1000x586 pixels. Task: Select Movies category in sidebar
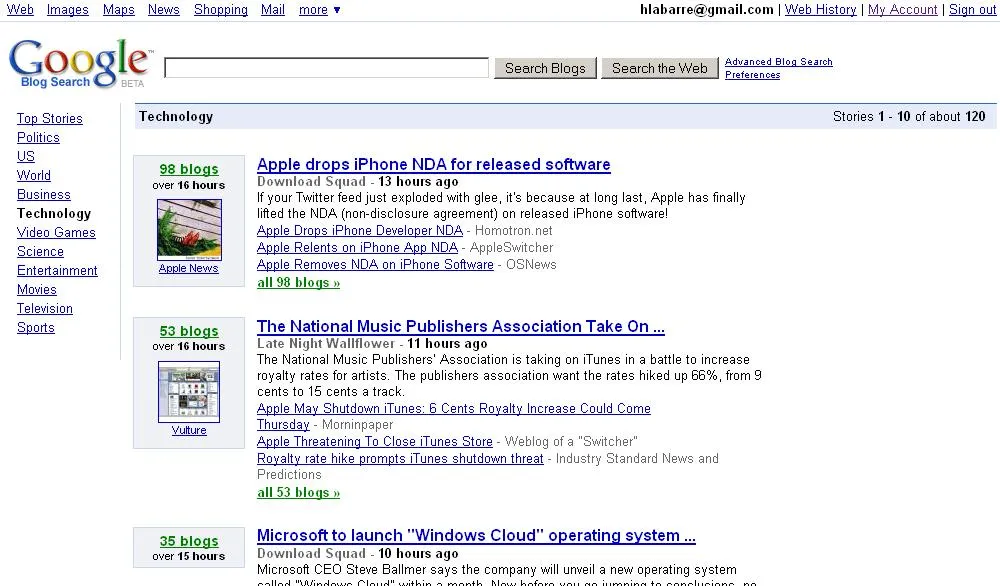36,289
